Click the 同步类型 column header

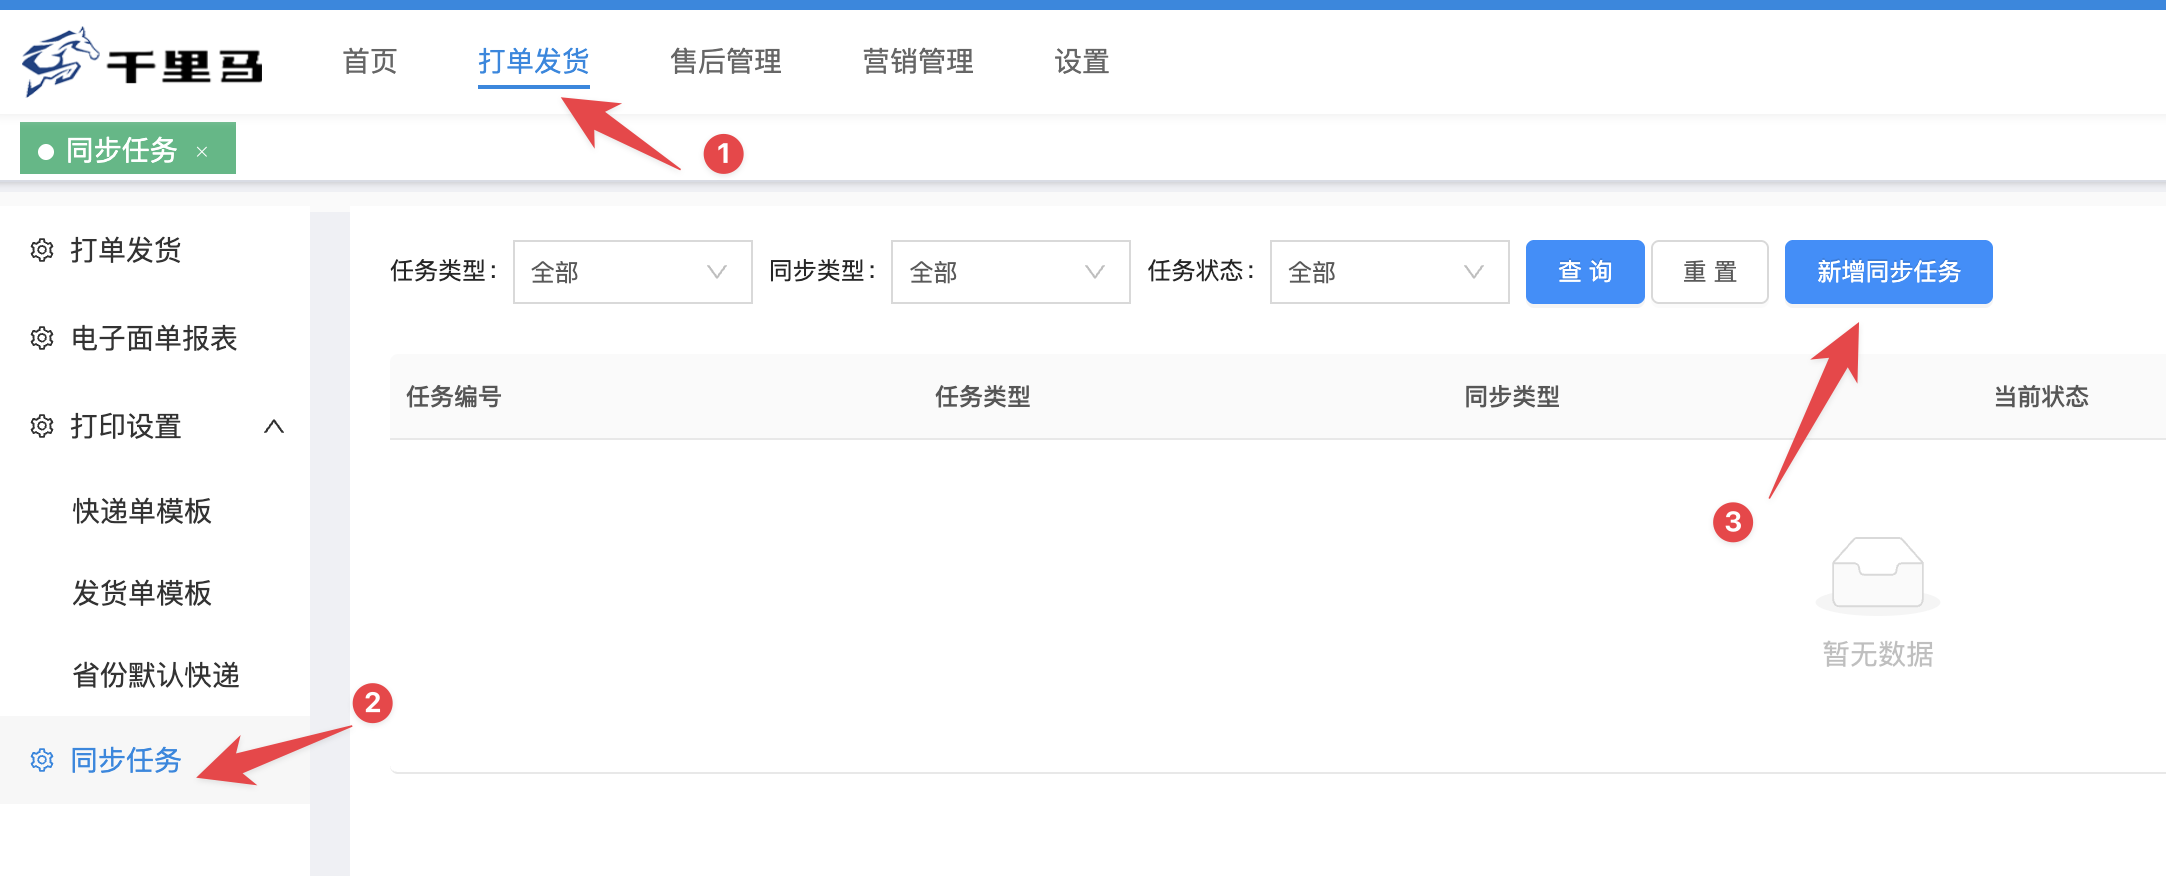1512,397
